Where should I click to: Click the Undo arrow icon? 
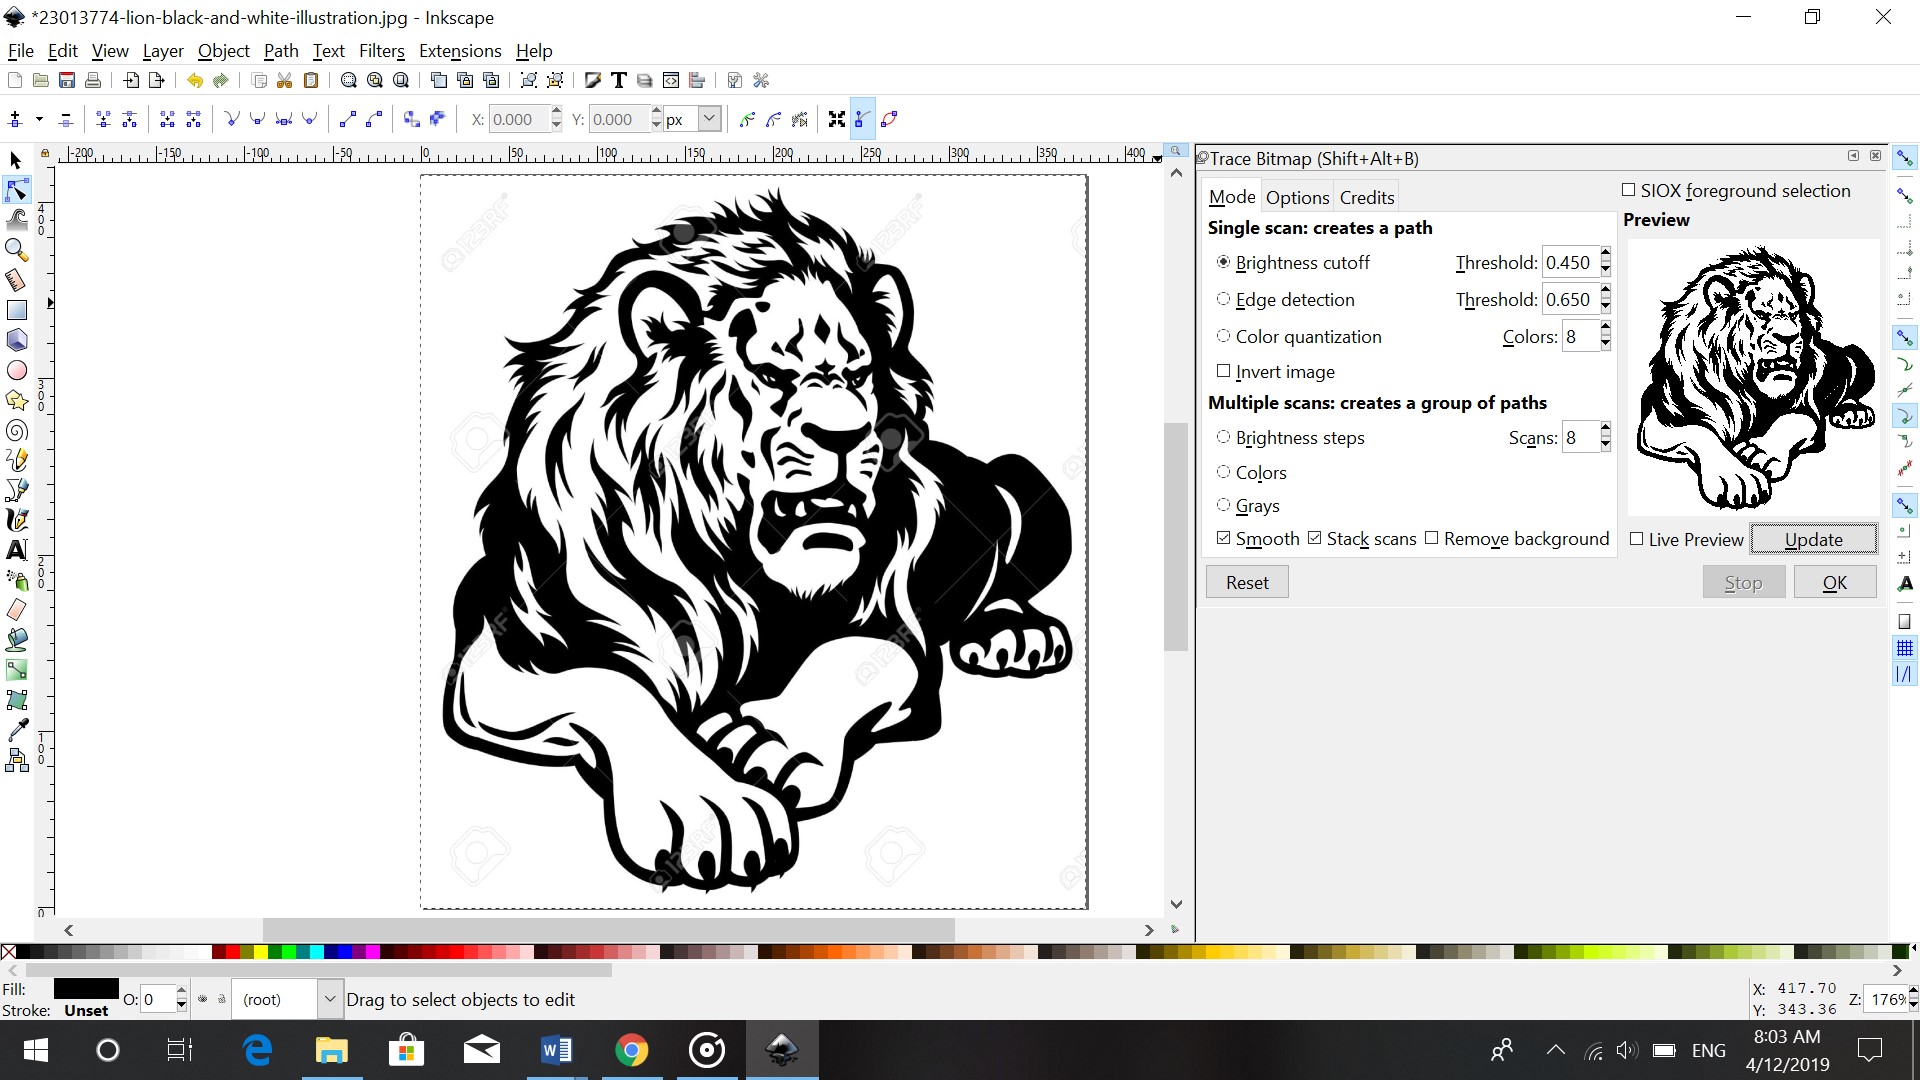point(194,80)
